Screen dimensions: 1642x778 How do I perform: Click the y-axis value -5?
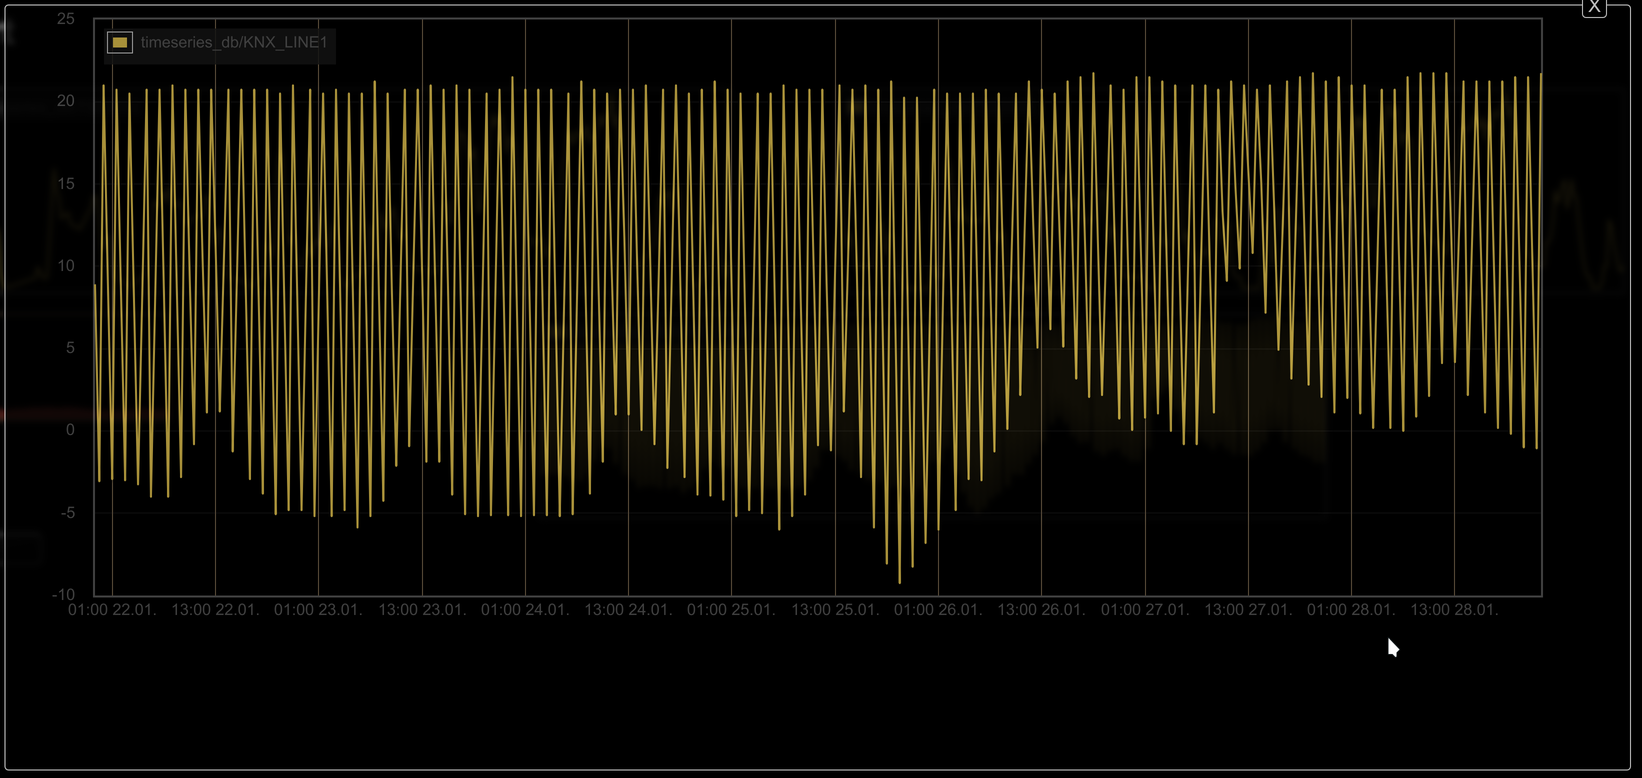click(68, 513)
